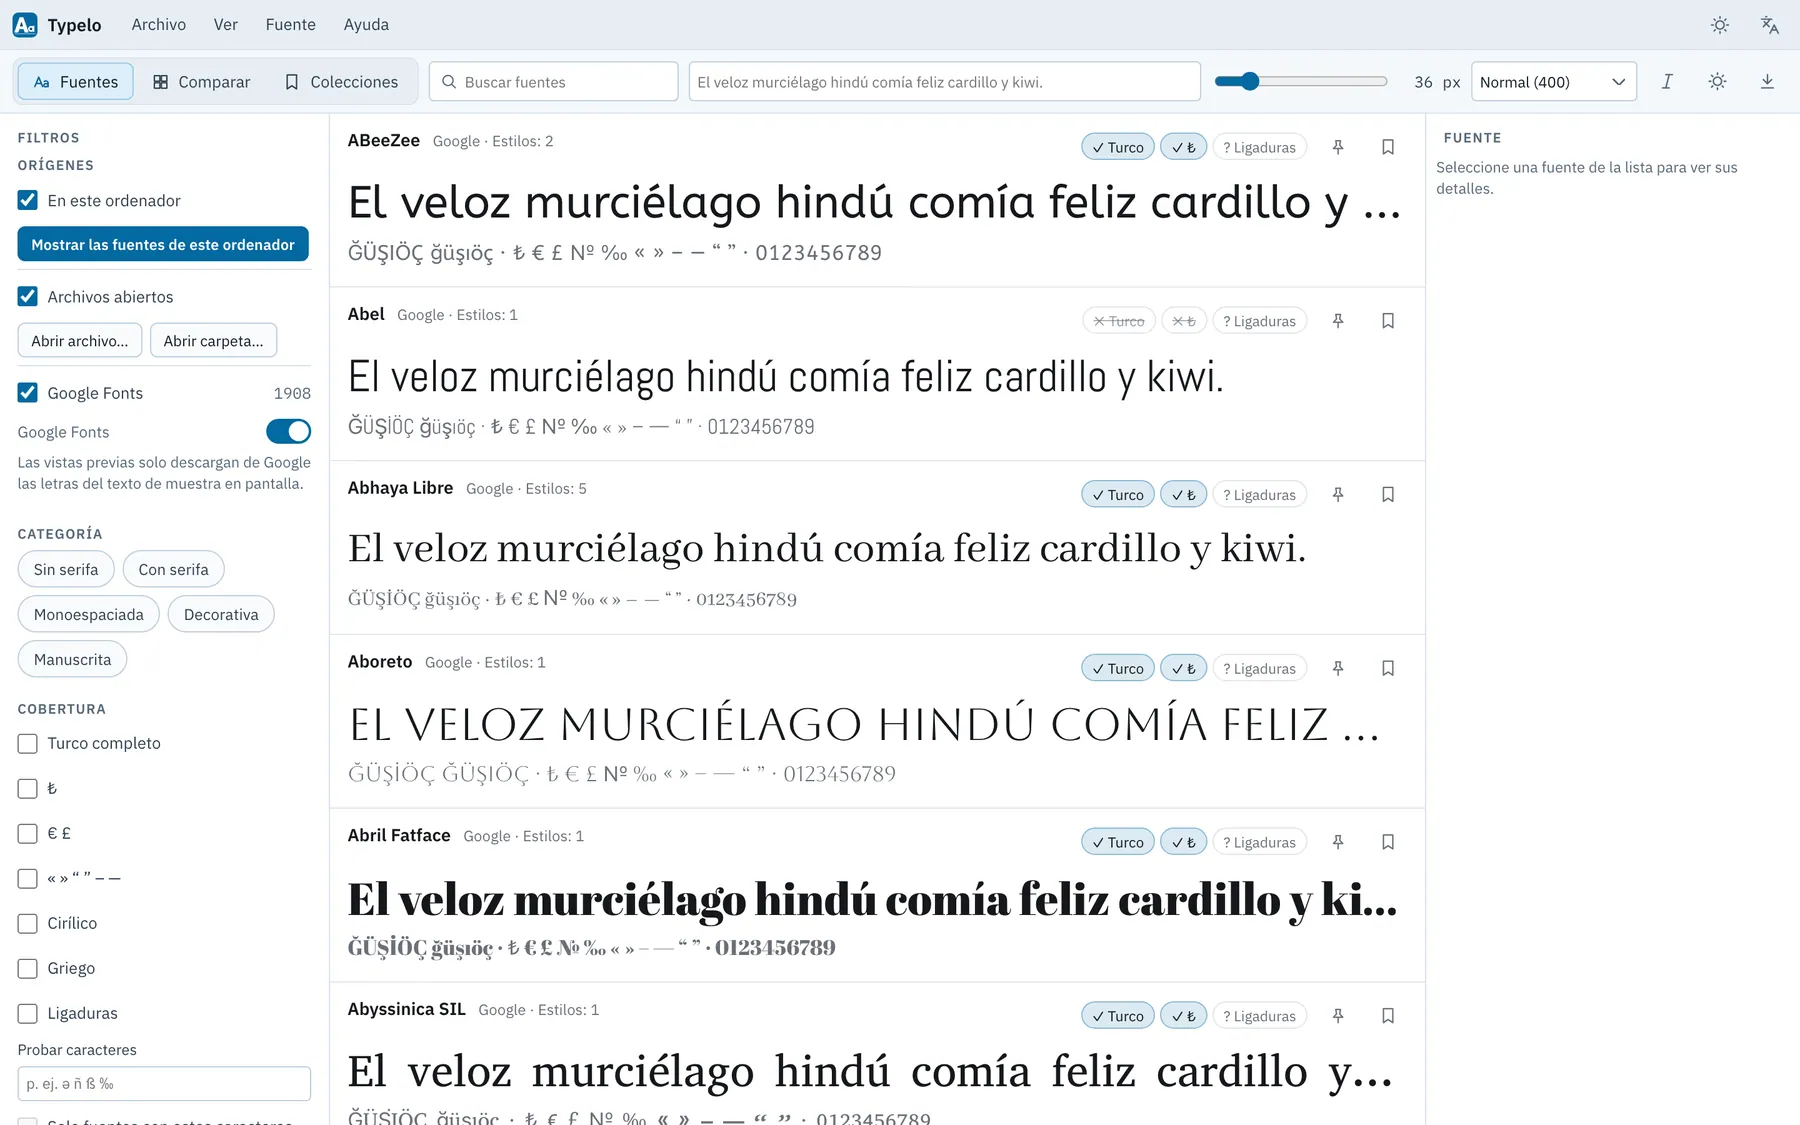The width and height of the screenshot is (1800, 1125).
Task: Adjust the font size slider
Action: (x=1300, y=82)
